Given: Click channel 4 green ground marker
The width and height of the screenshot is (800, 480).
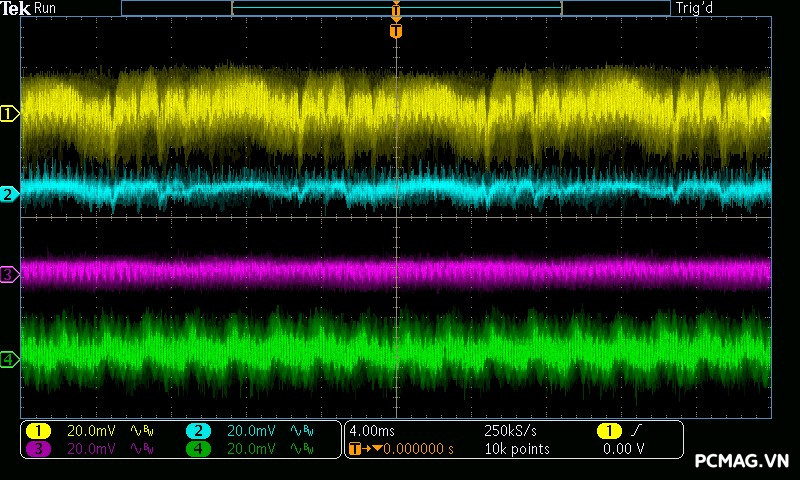Looking at the screenshot, I should click(9, 359).
